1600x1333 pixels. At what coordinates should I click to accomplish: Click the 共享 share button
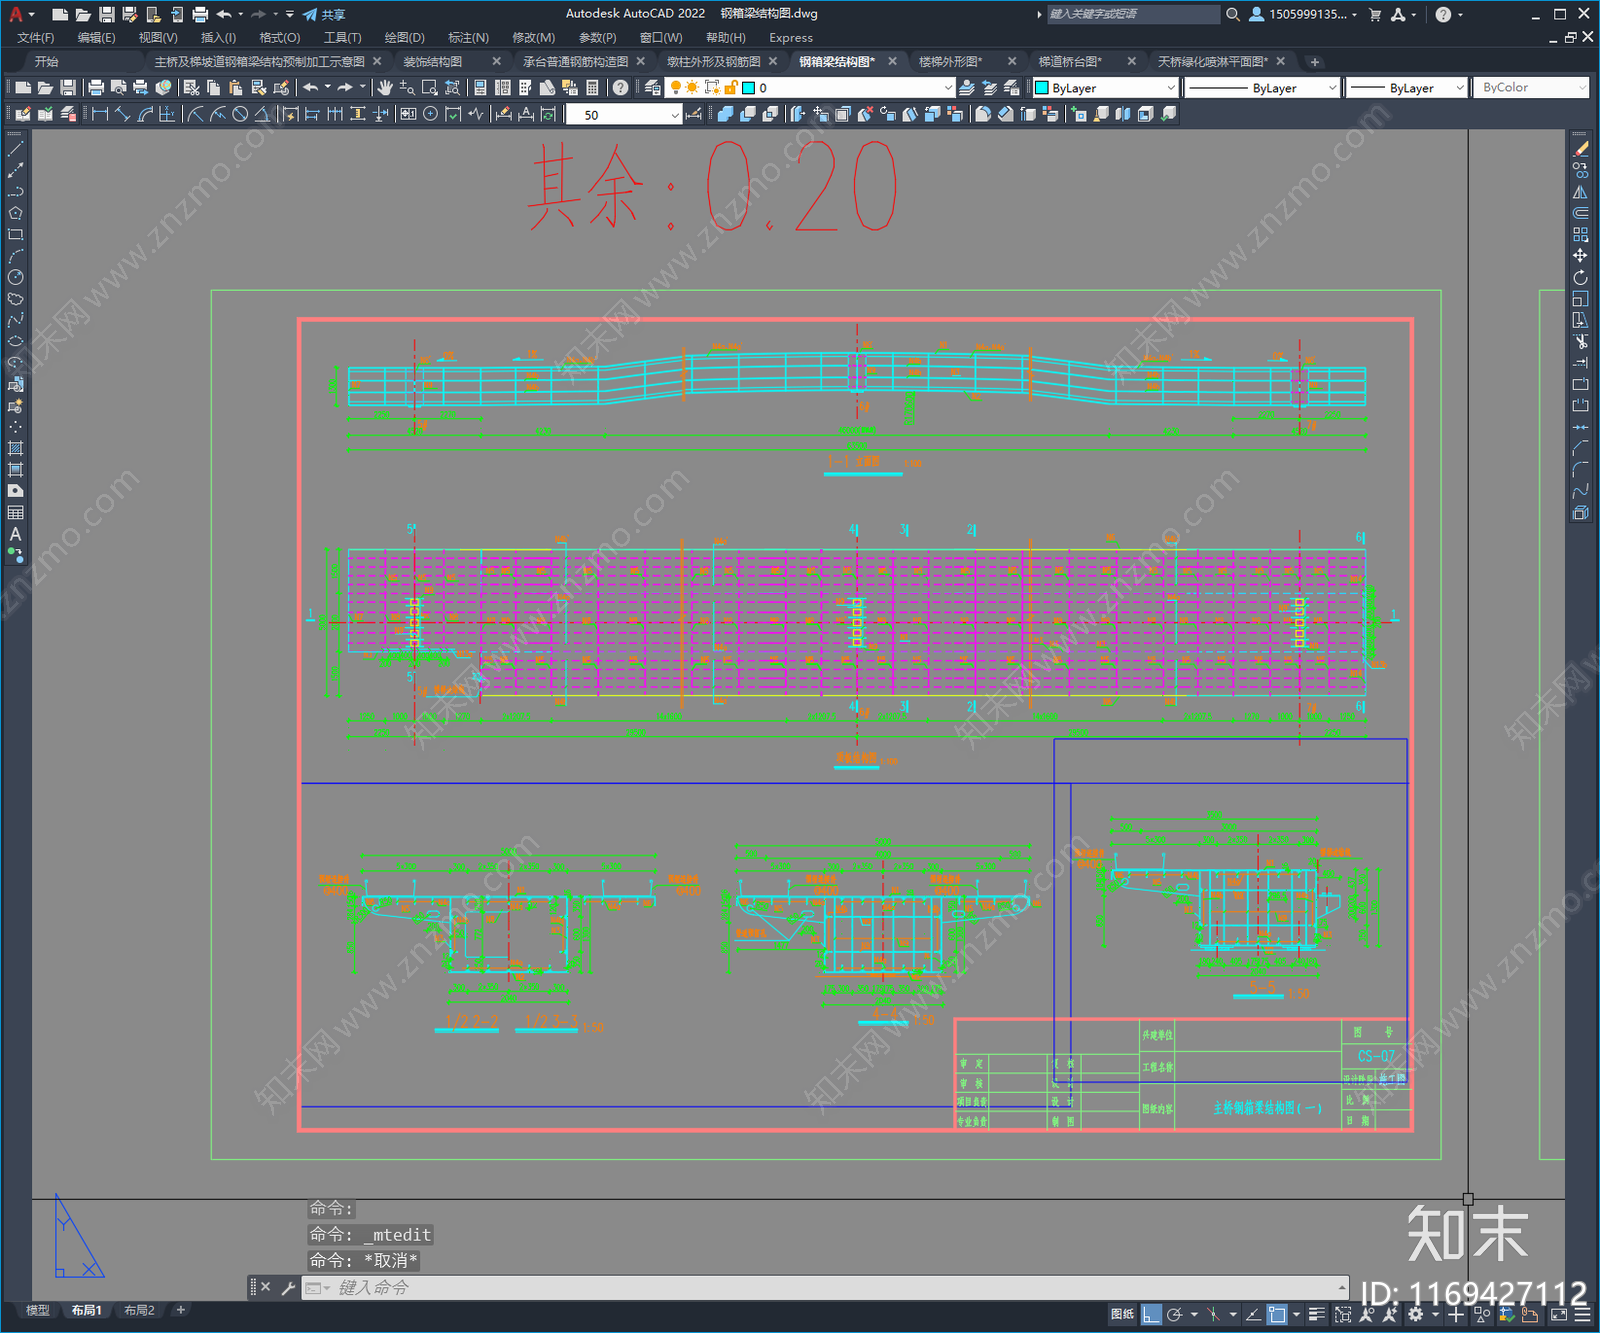(325, 14)
